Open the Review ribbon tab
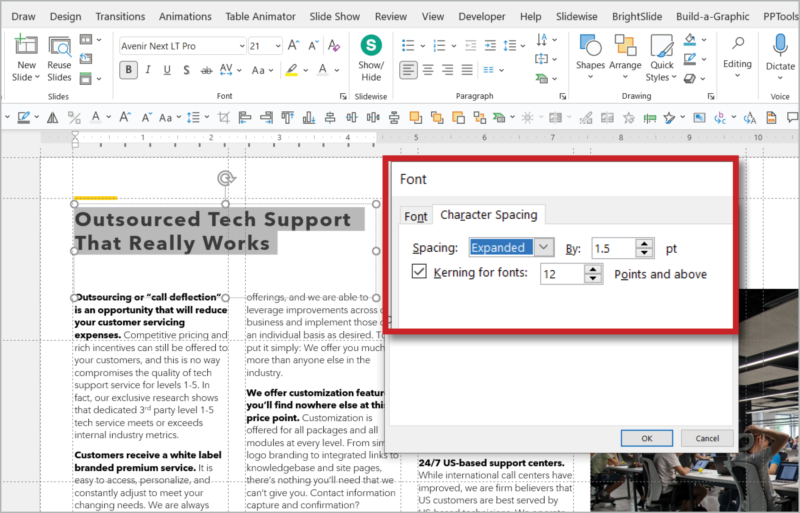This screenshot has width=800, height=513. 391,16
